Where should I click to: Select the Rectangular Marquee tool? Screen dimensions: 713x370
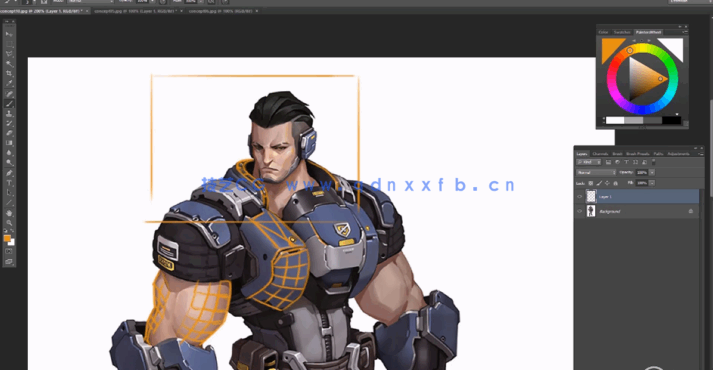tap(9, 44)
